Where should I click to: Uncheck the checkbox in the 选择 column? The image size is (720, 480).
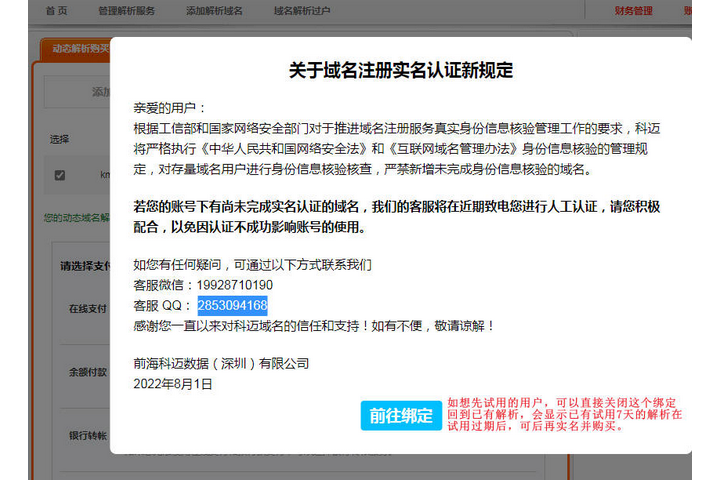click(x=60, y=175)
